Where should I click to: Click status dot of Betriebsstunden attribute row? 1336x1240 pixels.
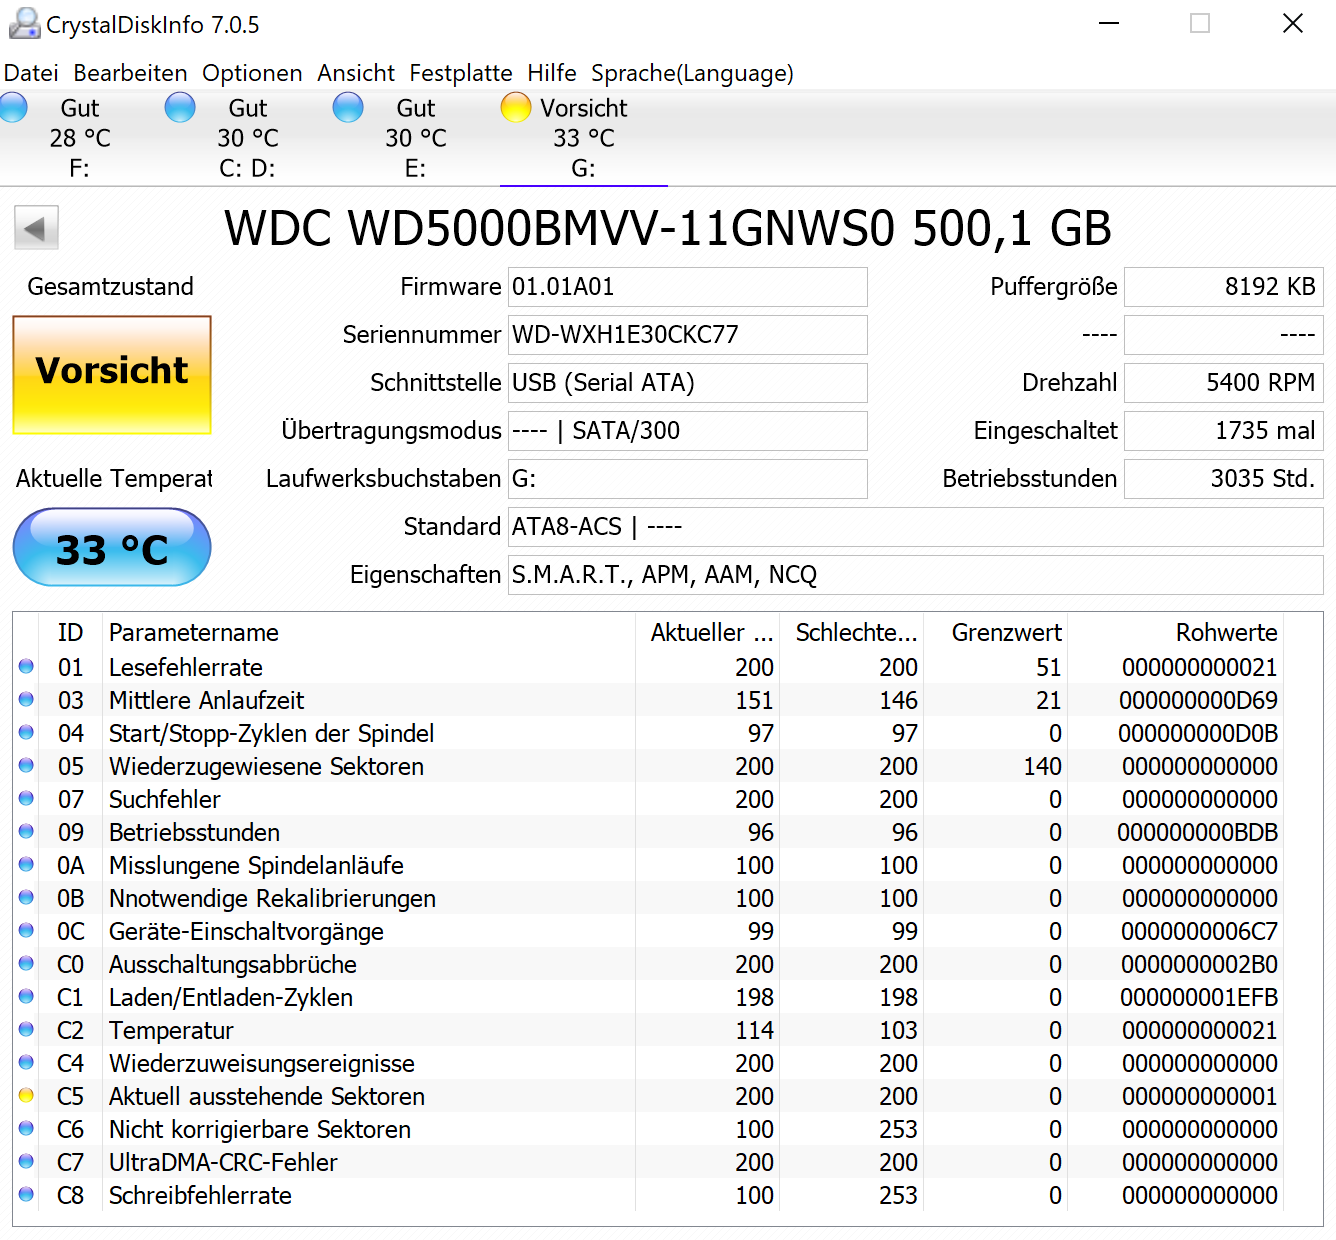point(26,831)
